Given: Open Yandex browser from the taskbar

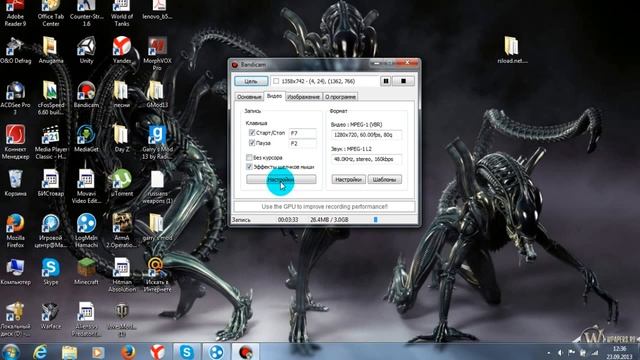Looking at the screenshot, I should [158, 351].
